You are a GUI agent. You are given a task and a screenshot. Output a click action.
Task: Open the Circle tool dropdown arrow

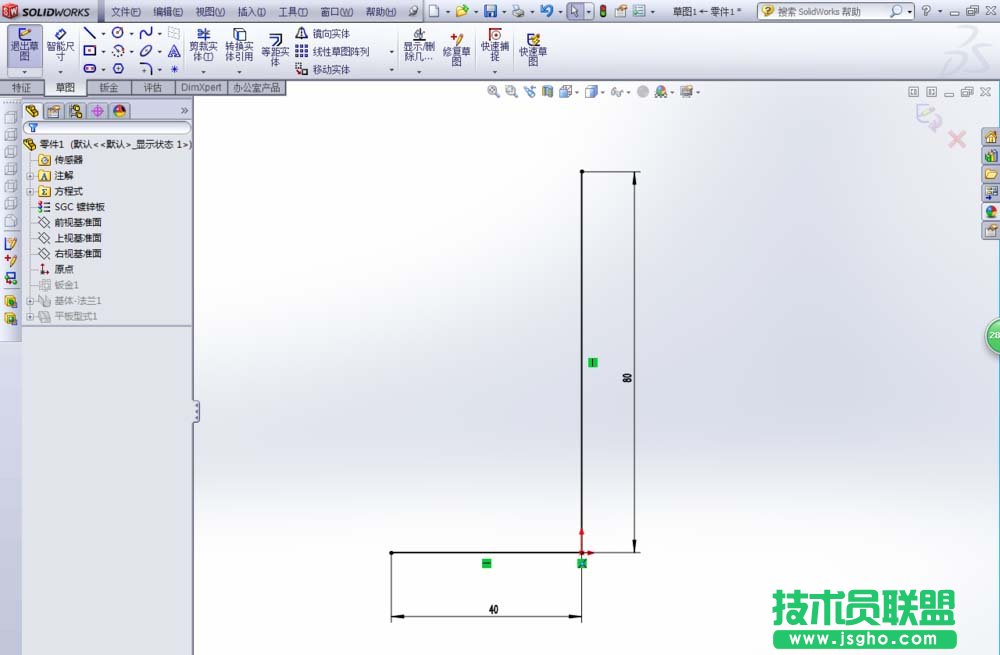point(131,34)
